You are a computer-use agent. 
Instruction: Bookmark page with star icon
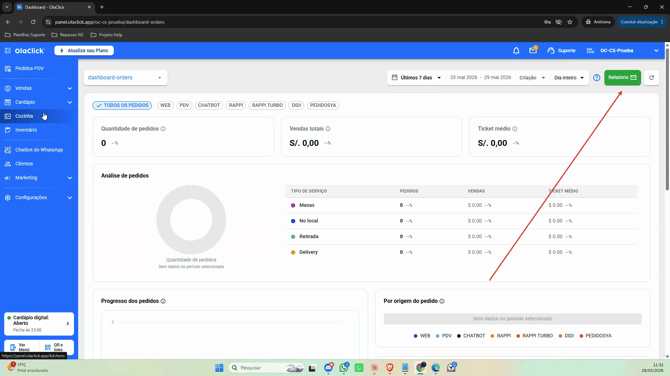click(570, 22)
